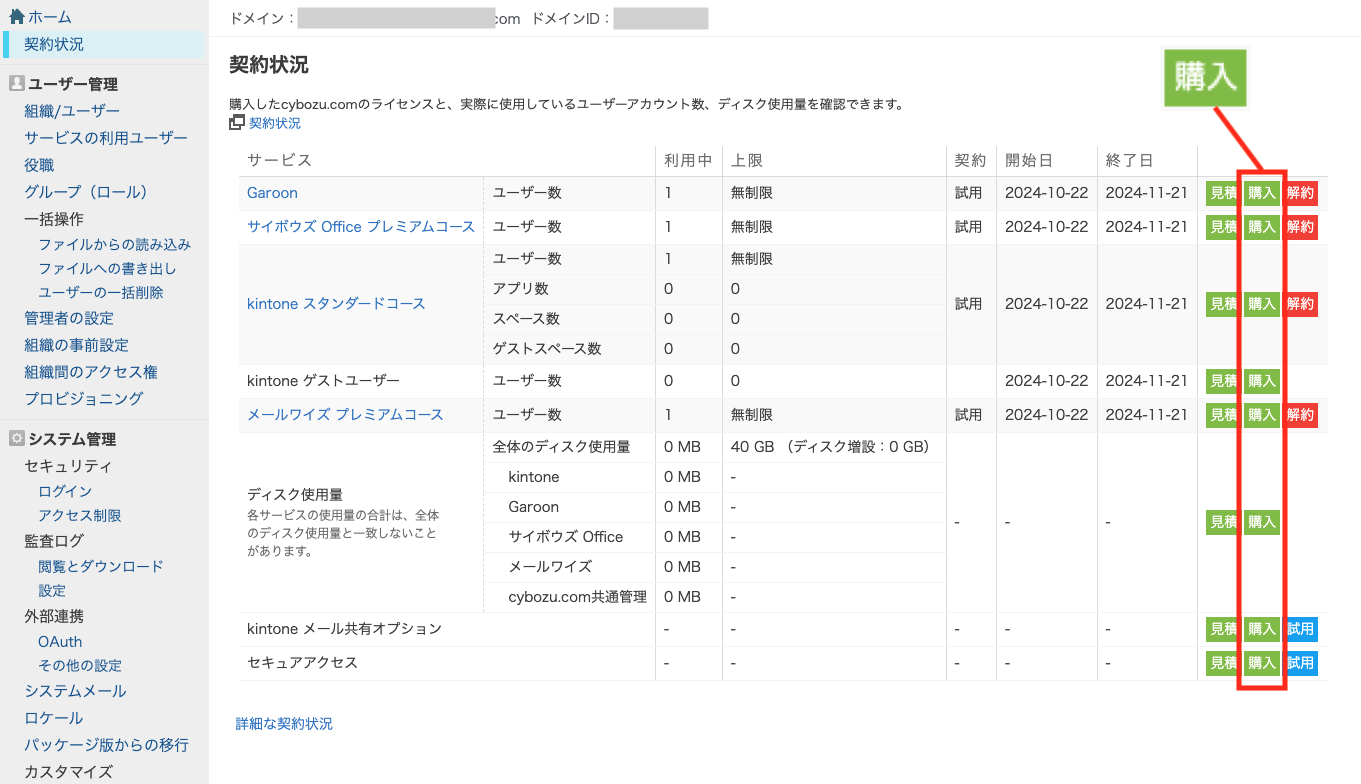
Task: Open 組織/ユーザー in the sidebar
Action: (72, 111)
